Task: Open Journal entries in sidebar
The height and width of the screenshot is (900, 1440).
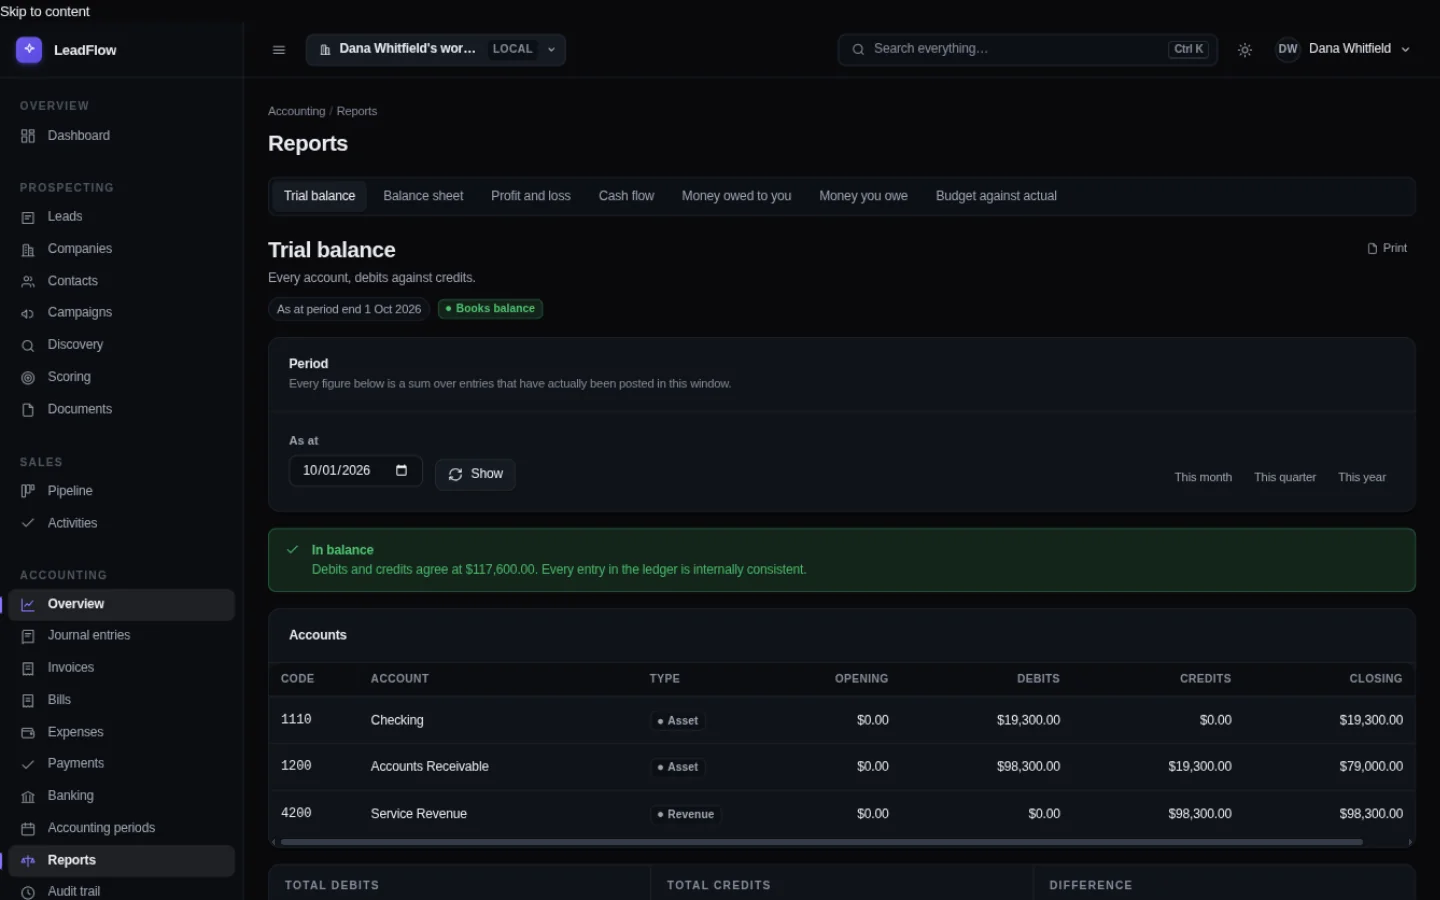Action: click(x=121, y=636)
